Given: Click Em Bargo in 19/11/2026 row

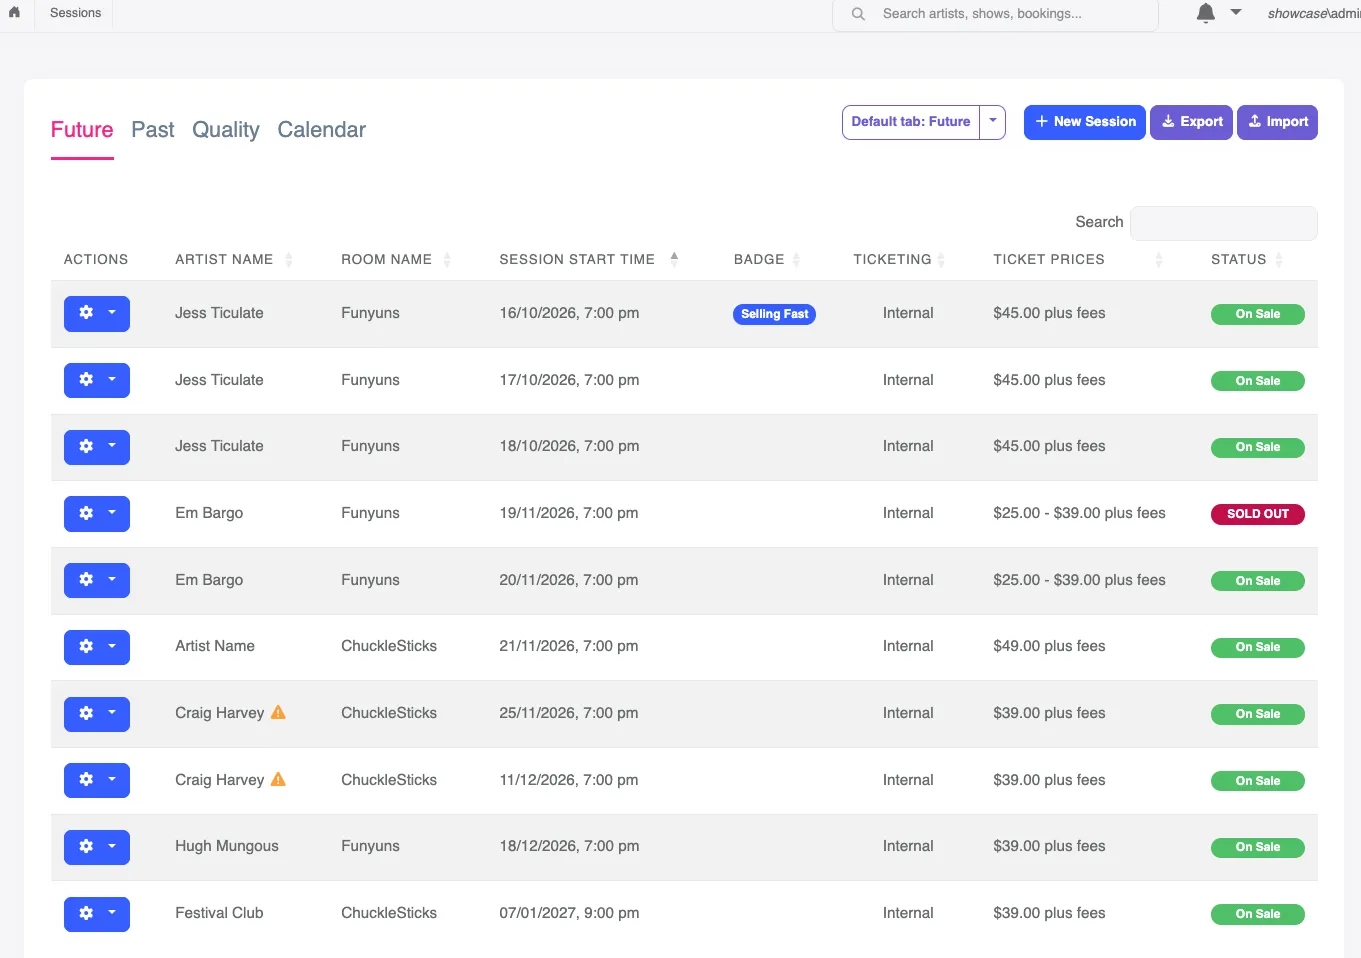Looking at the screenshot, I should (x=209, y=513).
